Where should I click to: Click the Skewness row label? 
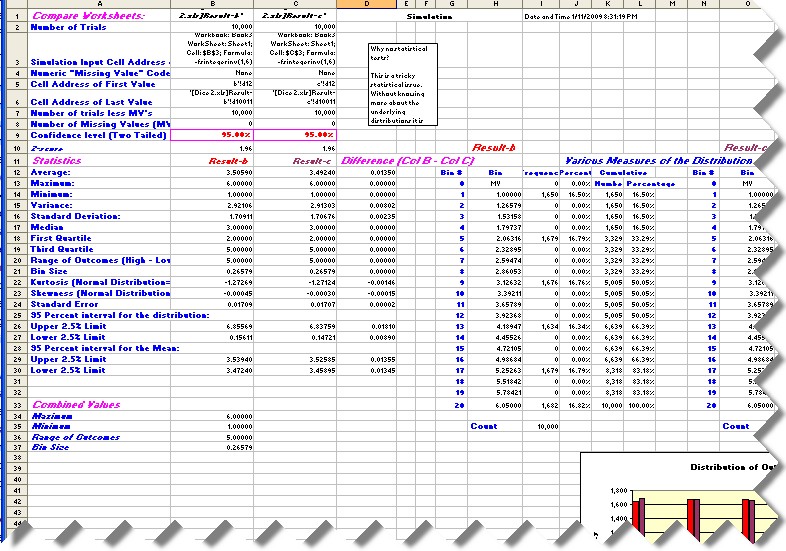[100, 293]
